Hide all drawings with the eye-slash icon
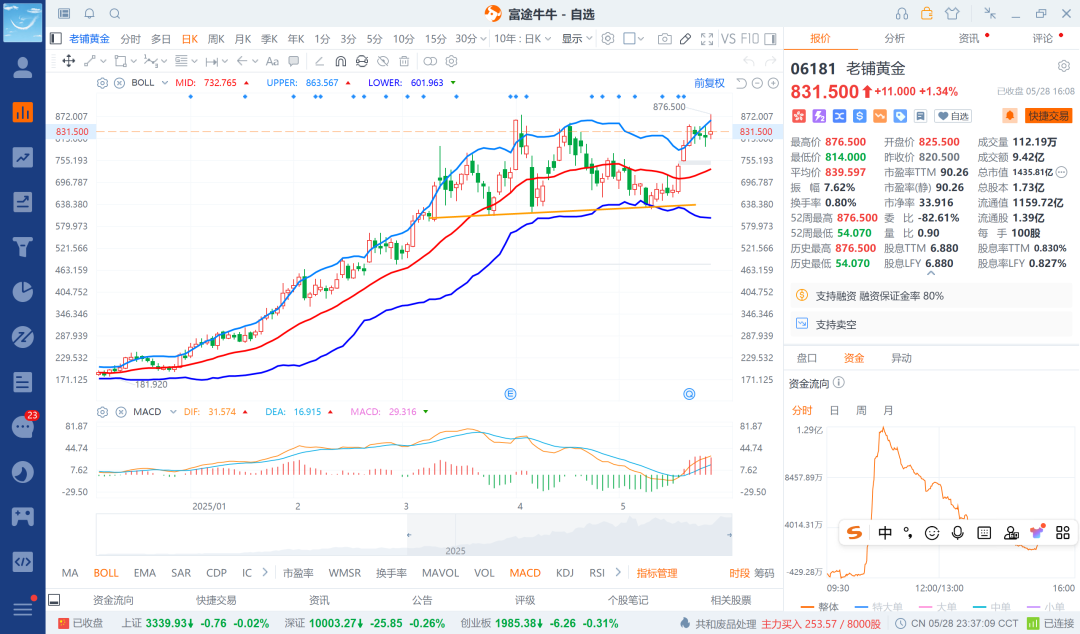This screenshot has width=1080, height=634. [383, 61]
